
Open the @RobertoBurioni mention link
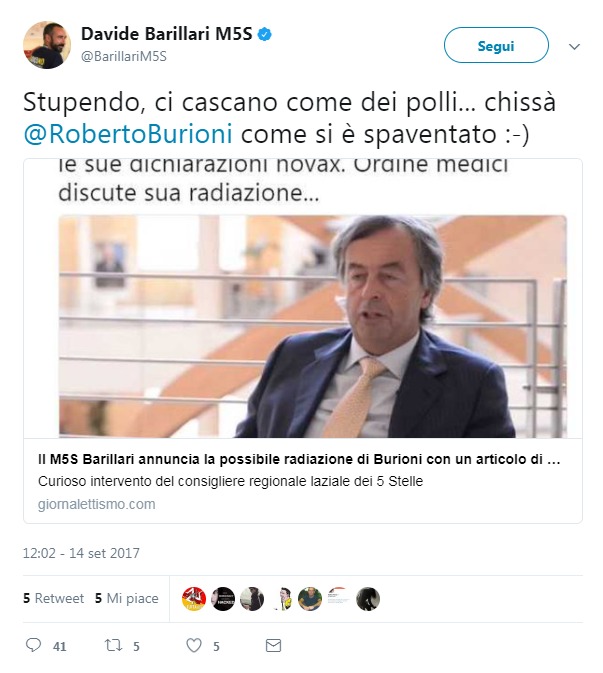(x=128, y=134)
